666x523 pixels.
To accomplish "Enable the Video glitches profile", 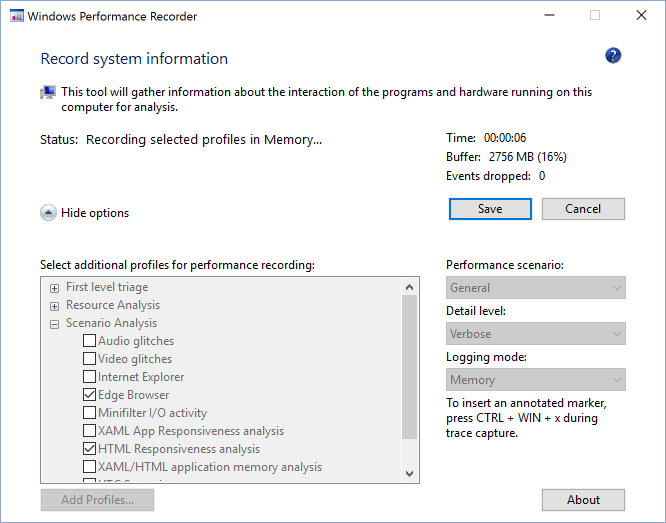I will pos(89,359).
